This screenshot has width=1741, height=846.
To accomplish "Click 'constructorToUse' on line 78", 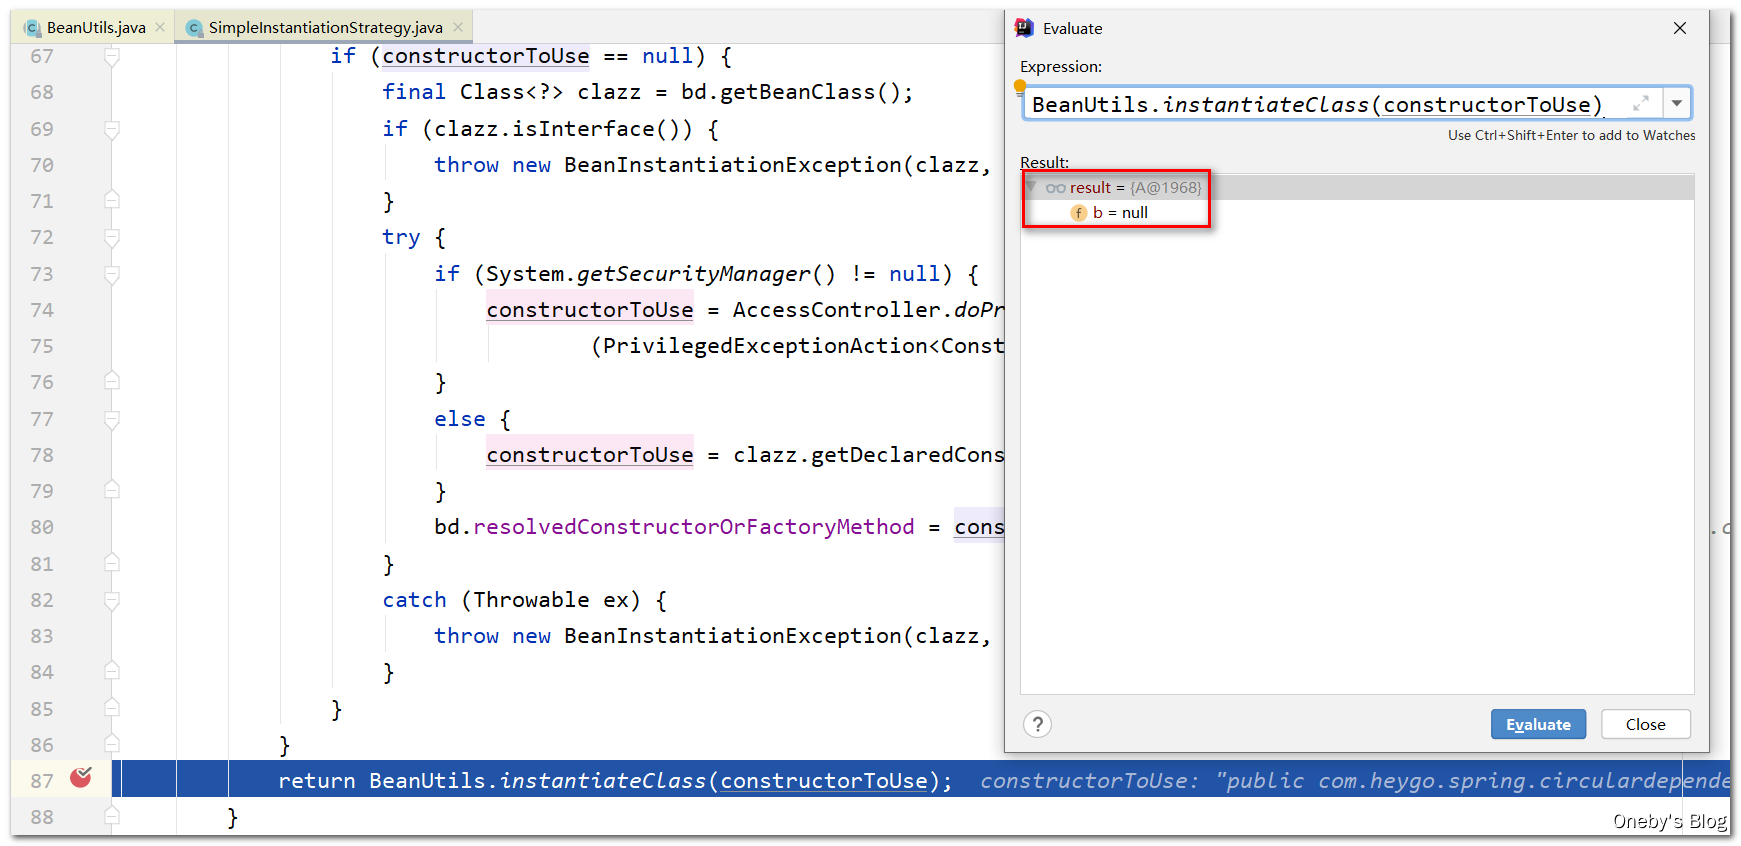I will click(590, 455).
